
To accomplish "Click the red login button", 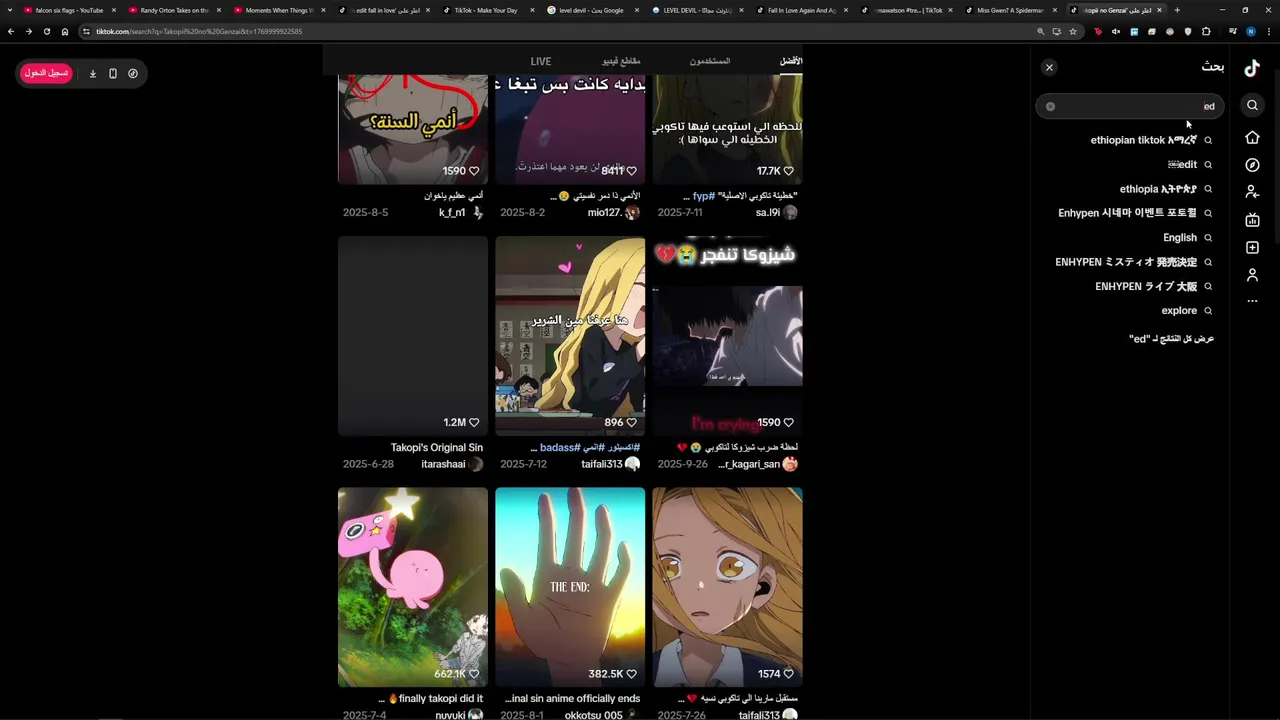I will [x=46, y=73].
